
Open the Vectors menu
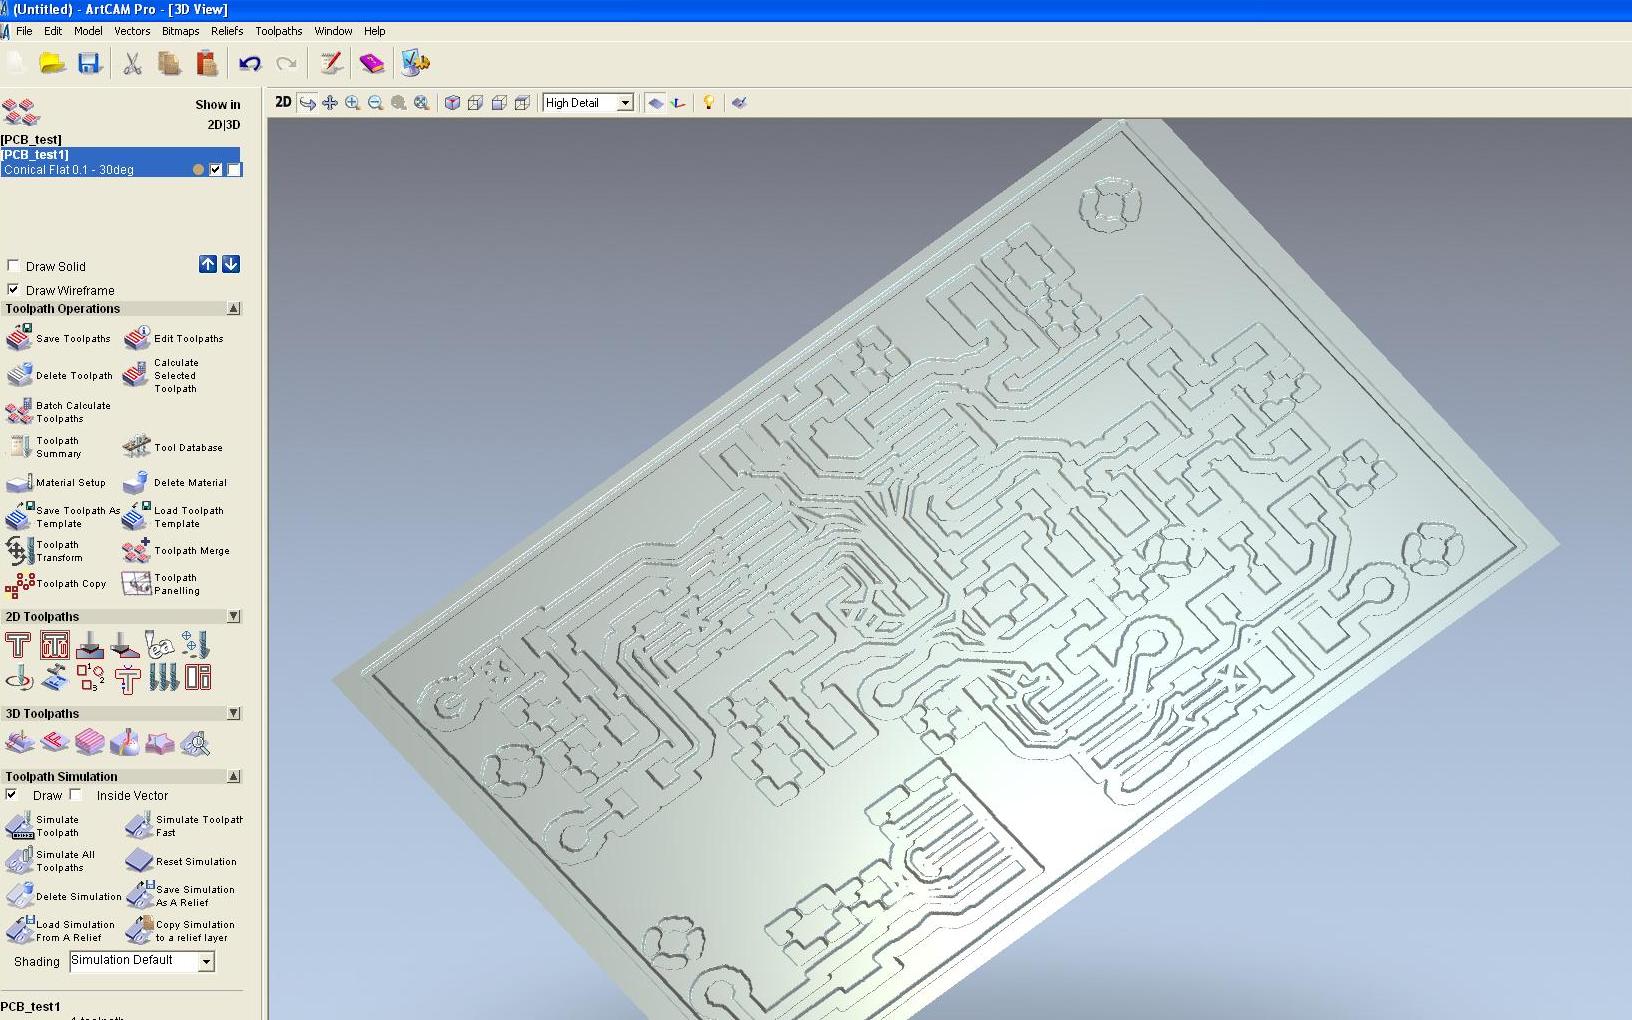point(132,31)
